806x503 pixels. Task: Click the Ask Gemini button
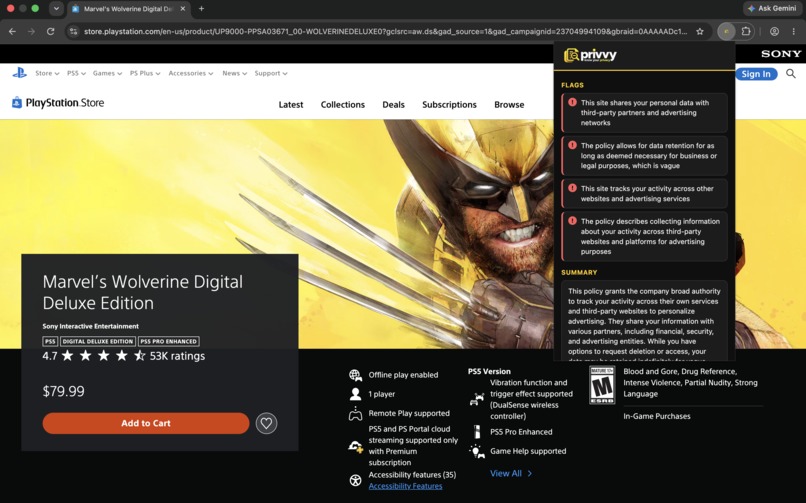[772, 9]
